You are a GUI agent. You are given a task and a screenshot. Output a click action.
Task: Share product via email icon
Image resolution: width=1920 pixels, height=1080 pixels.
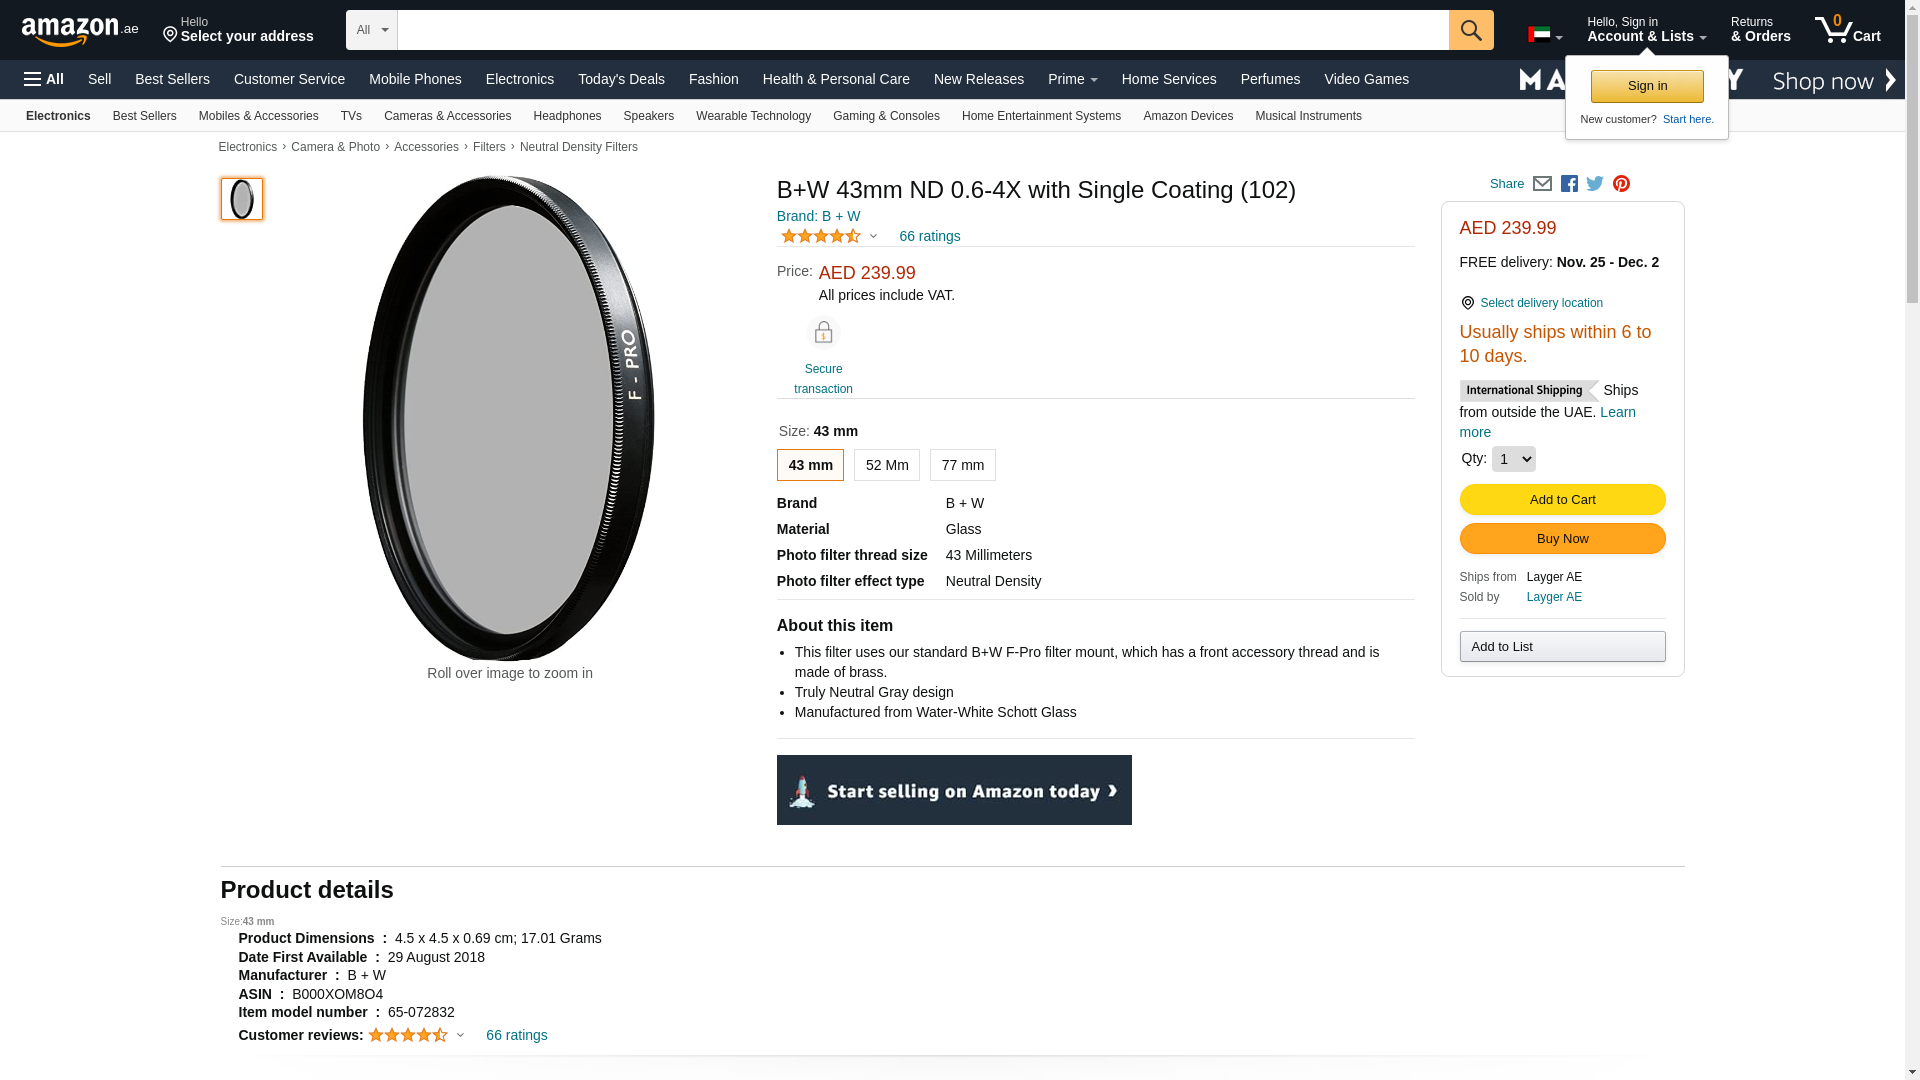[x=1542, y=184]
